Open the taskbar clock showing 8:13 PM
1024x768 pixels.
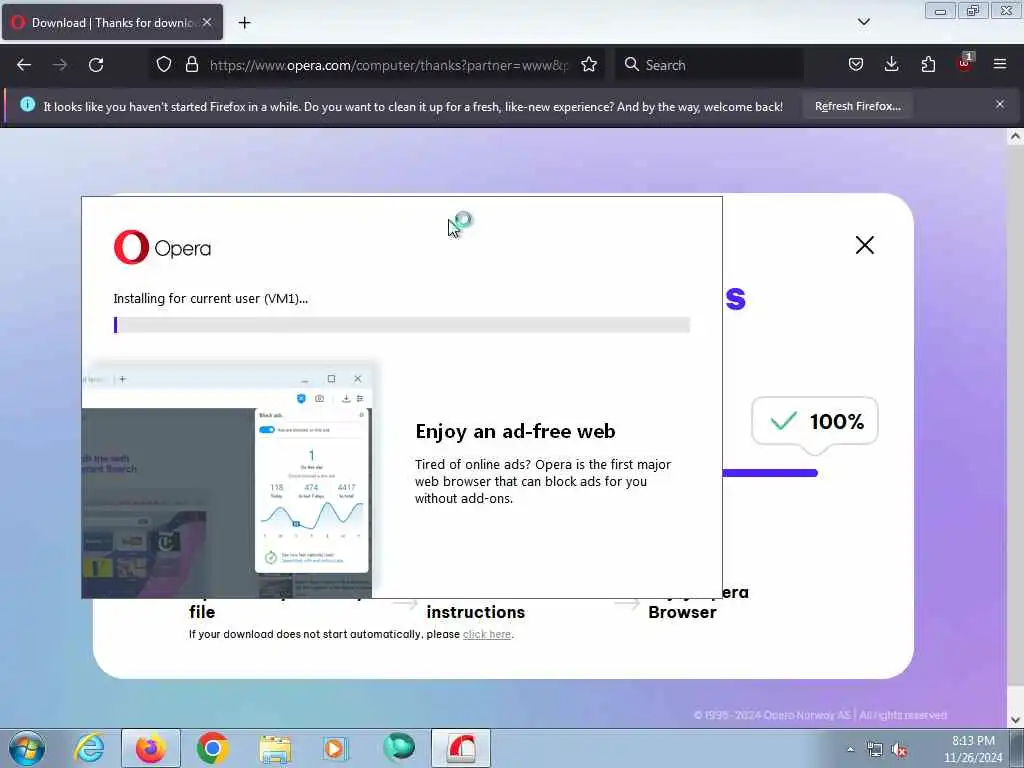973,749
